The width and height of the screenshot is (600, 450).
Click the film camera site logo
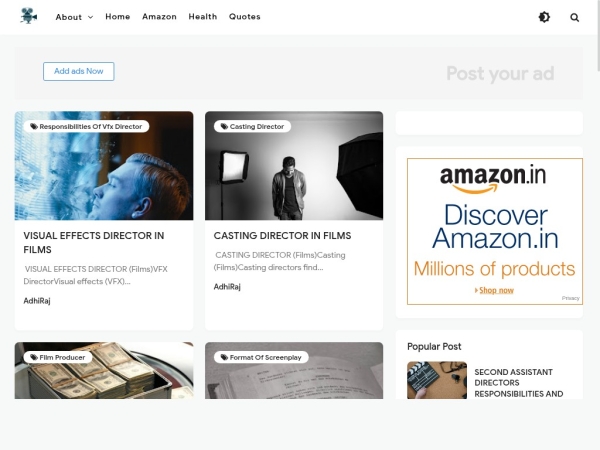pos(29,16)
